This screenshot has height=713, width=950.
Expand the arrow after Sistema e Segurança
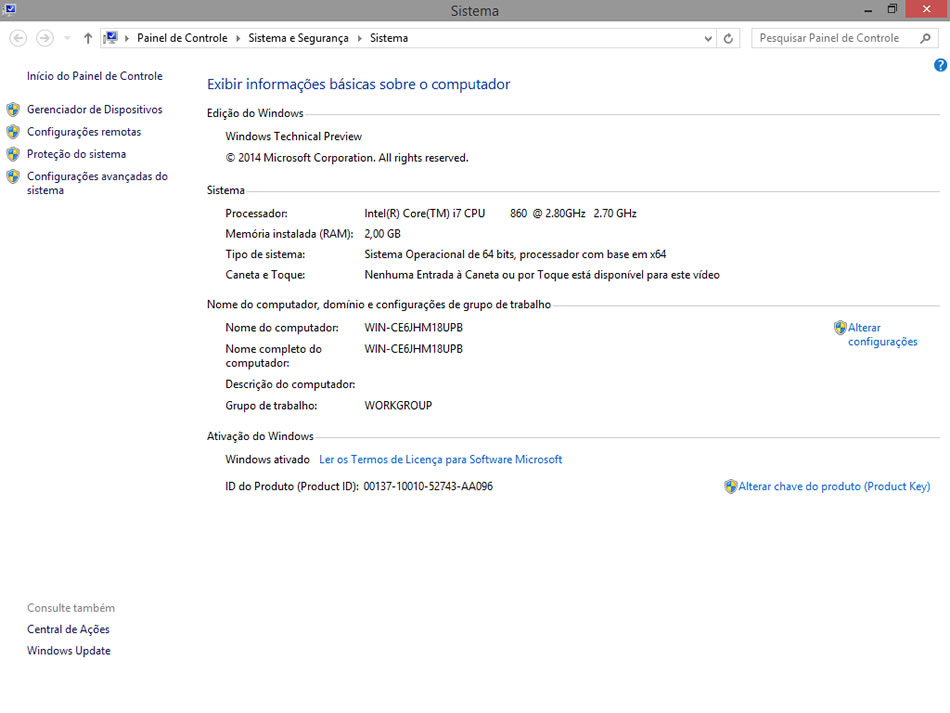tap(359, 38)
